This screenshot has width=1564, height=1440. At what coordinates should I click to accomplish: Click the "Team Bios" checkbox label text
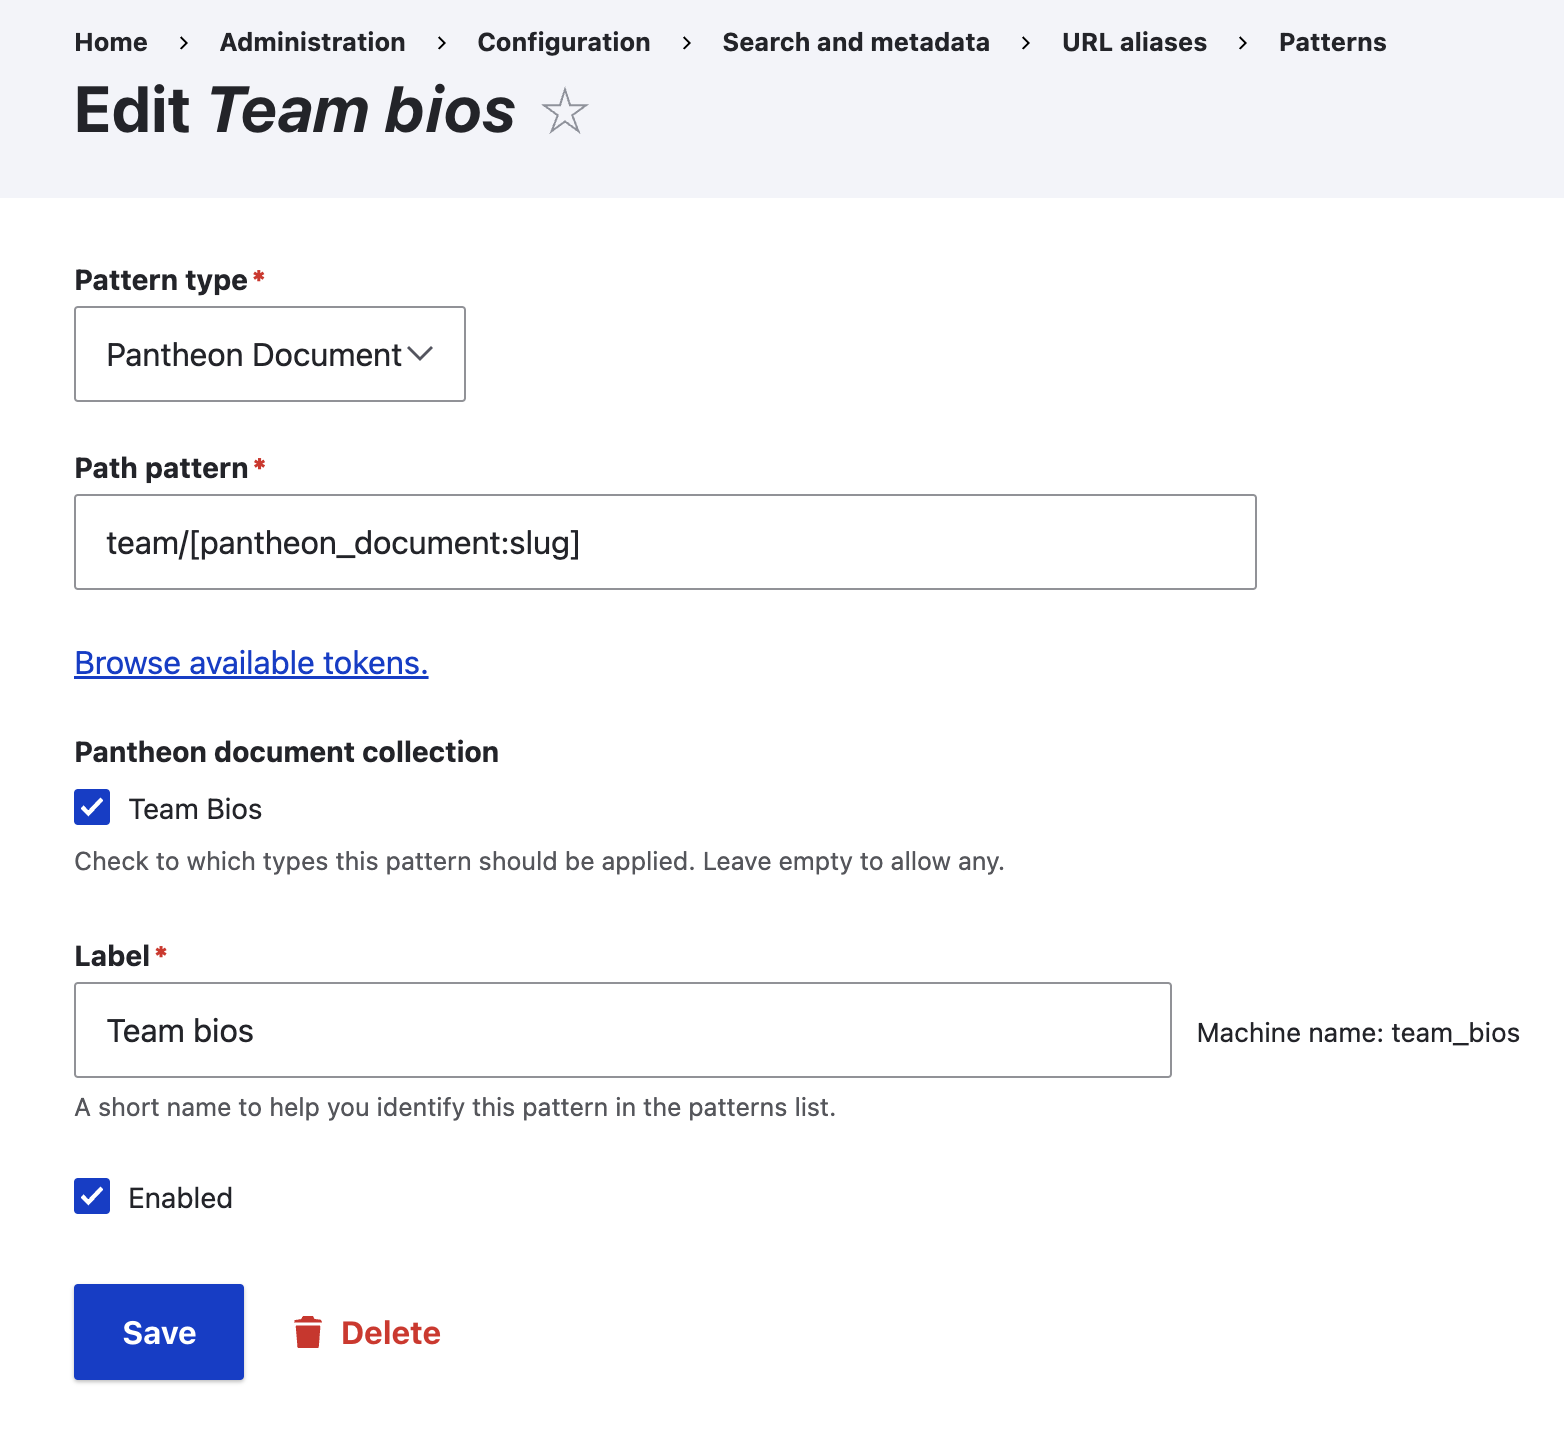(195, 809)
